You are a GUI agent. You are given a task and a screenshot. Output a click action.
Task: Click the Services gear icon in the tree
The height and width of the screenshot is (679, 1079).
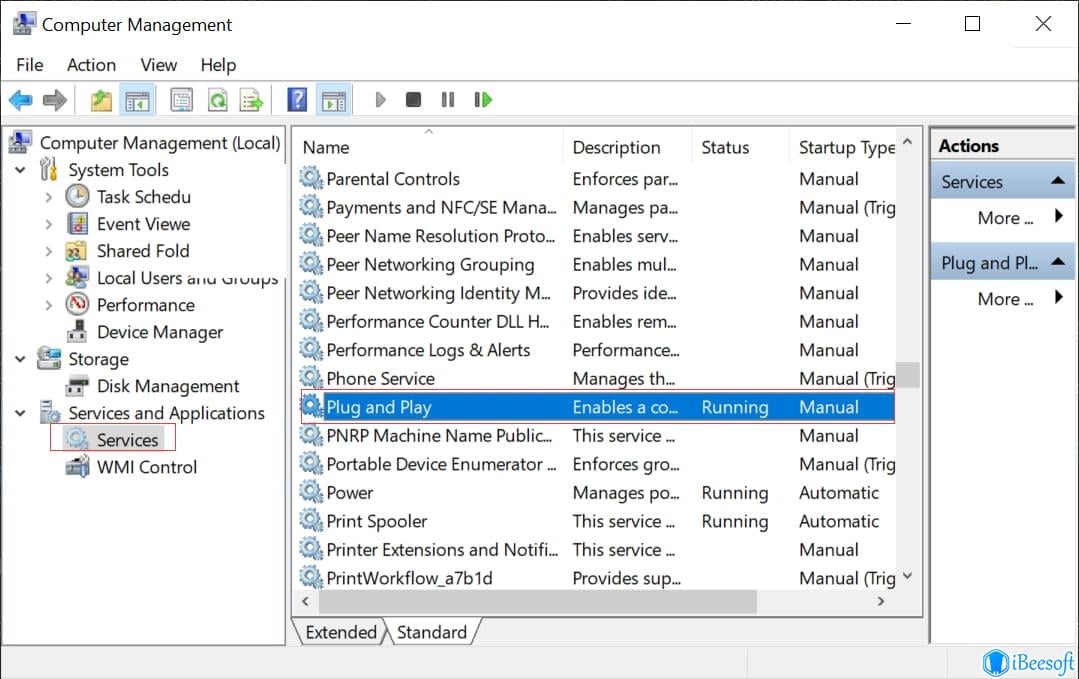(x=77, y=439)
